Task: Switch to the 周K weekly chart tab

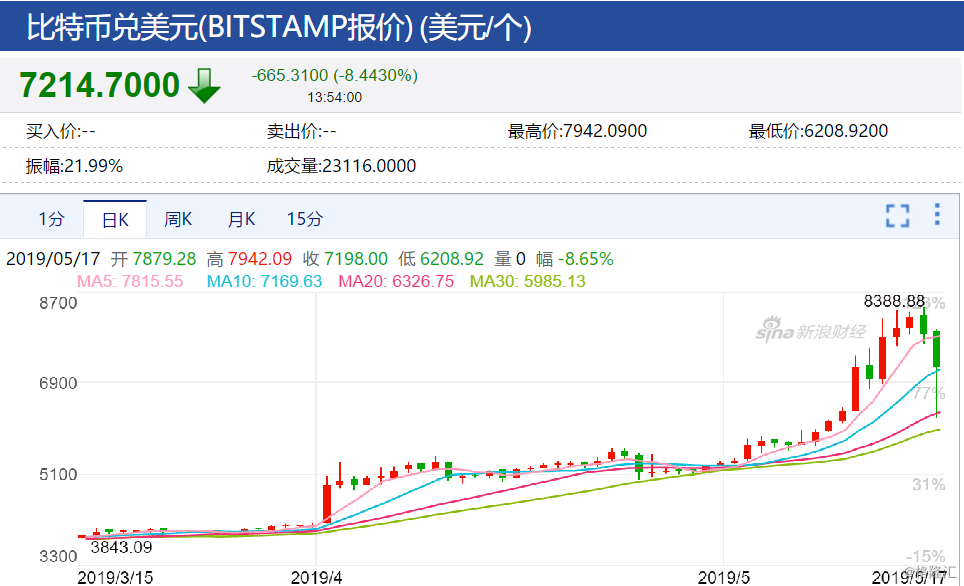Action: (x=177, y=217)
